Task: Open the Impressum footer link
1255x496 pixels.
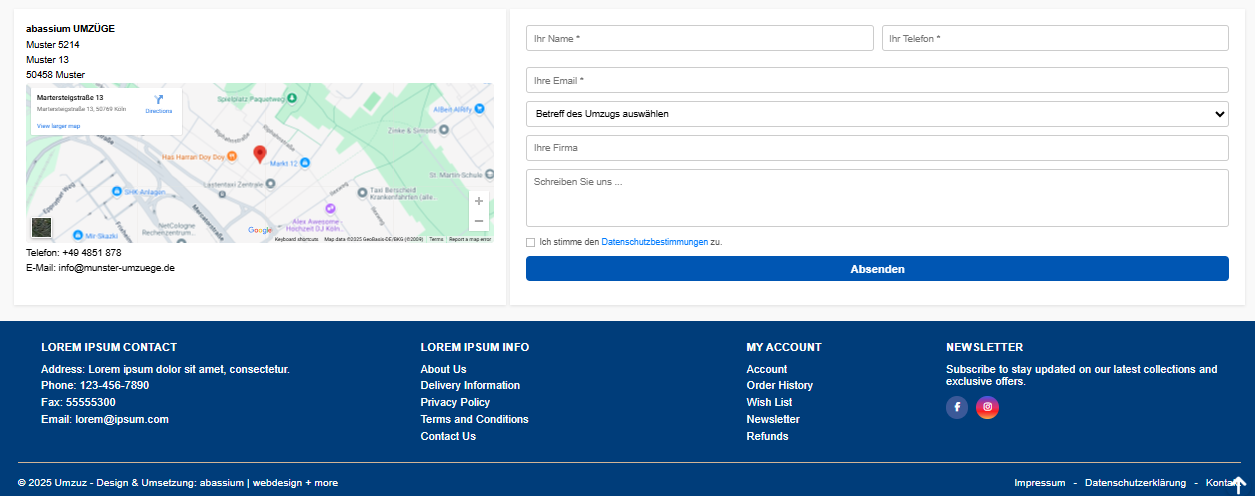Action: point(1039,483)
